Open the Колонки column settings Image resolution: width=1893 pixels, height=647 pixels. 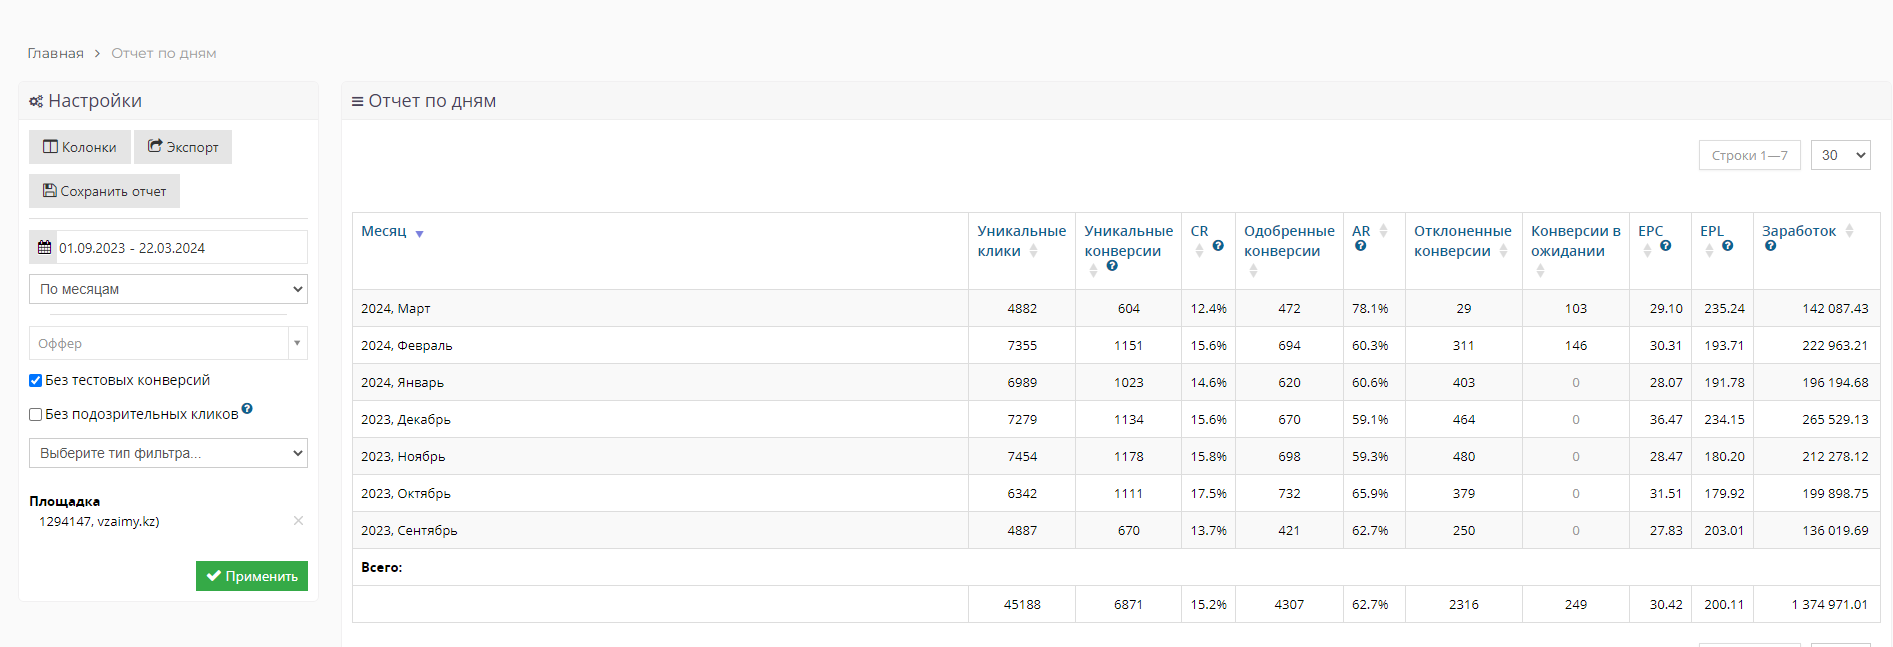(x=80, y=147)
